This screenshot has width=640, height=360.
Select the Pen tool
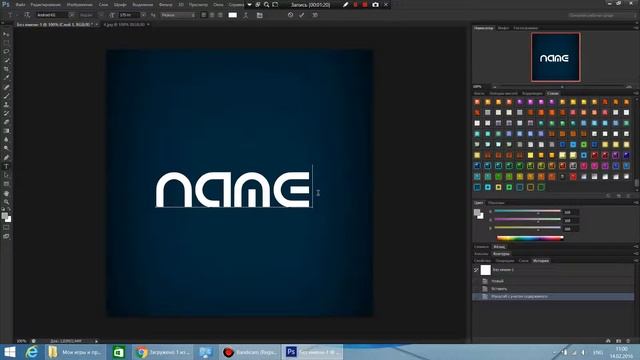click(x=6, y=158)
